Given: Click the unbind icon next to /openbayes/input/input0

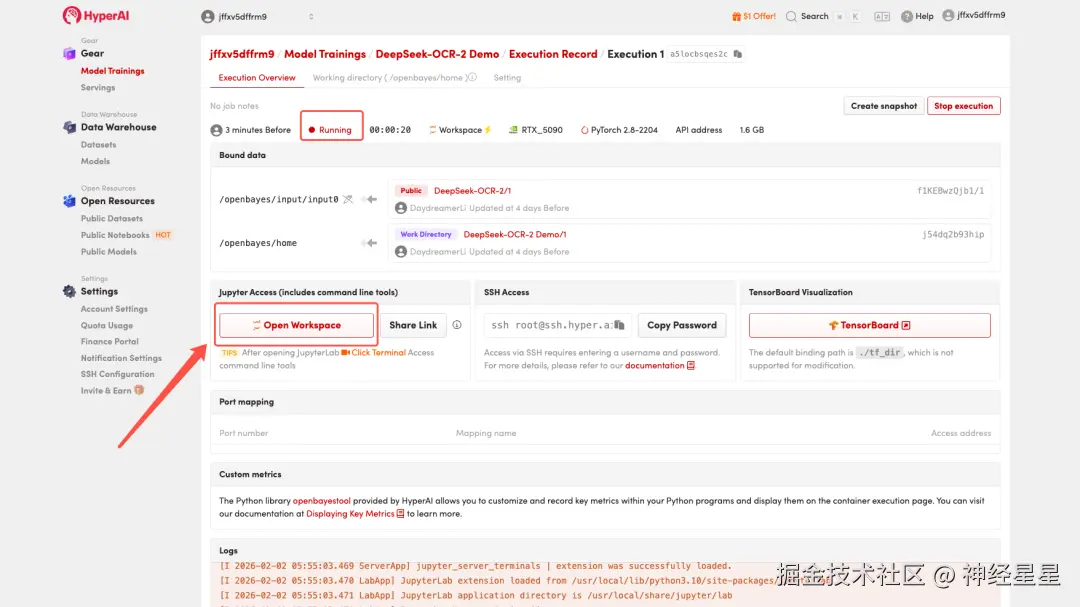Looking at the screenshot, I should coord(349,199).
